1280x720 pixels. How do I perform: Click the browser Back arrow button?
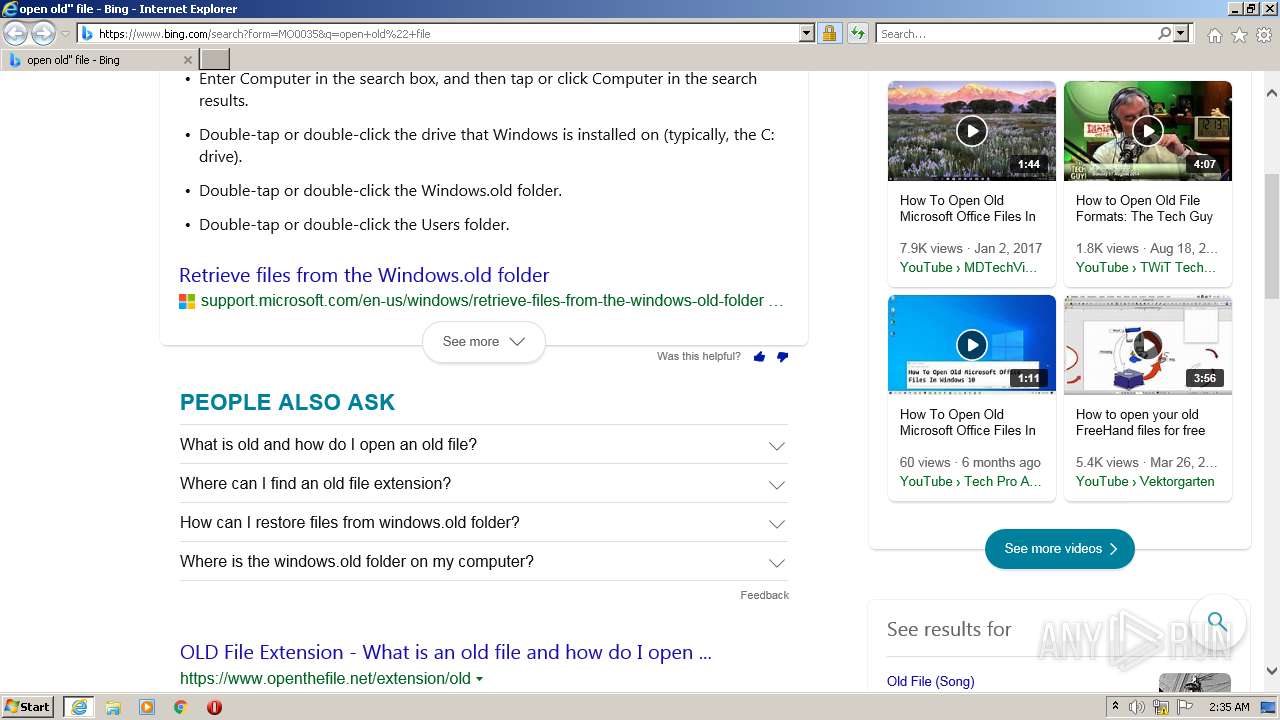[16, 33]
